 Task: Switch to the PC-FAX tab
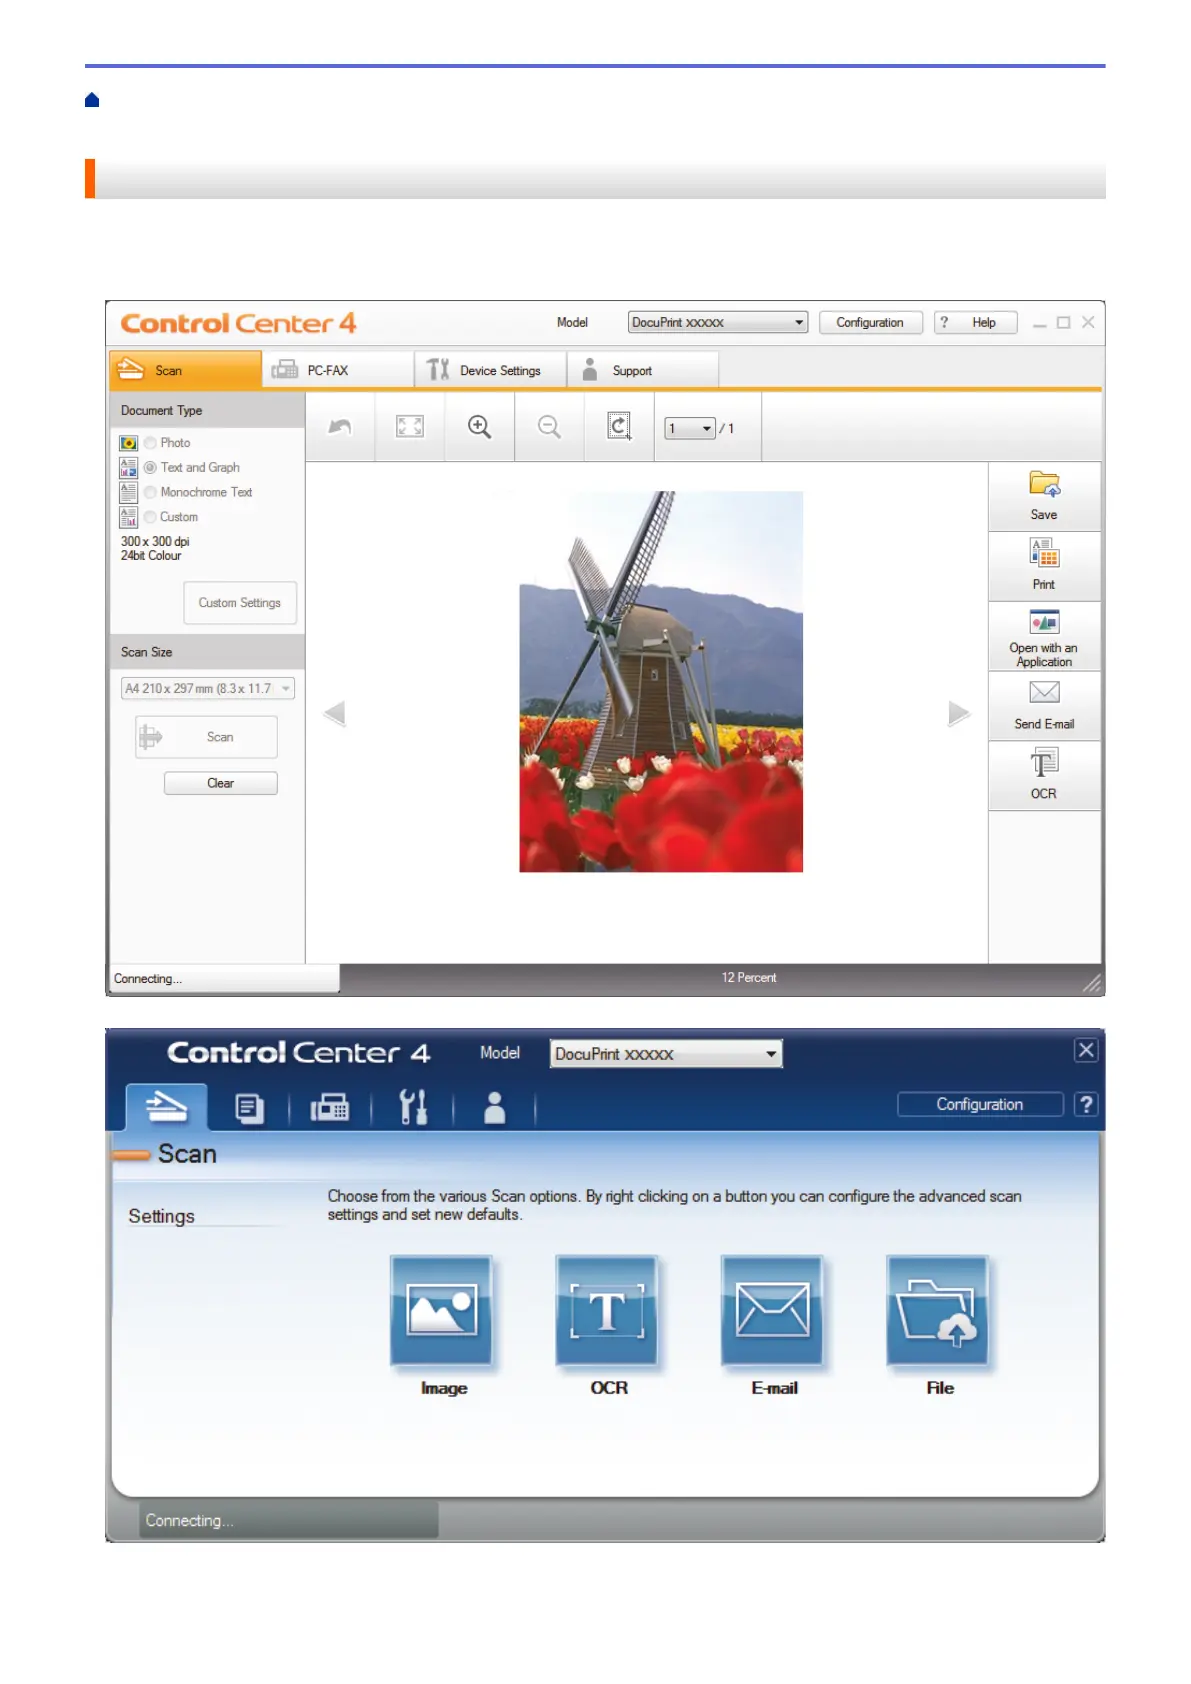338,370
